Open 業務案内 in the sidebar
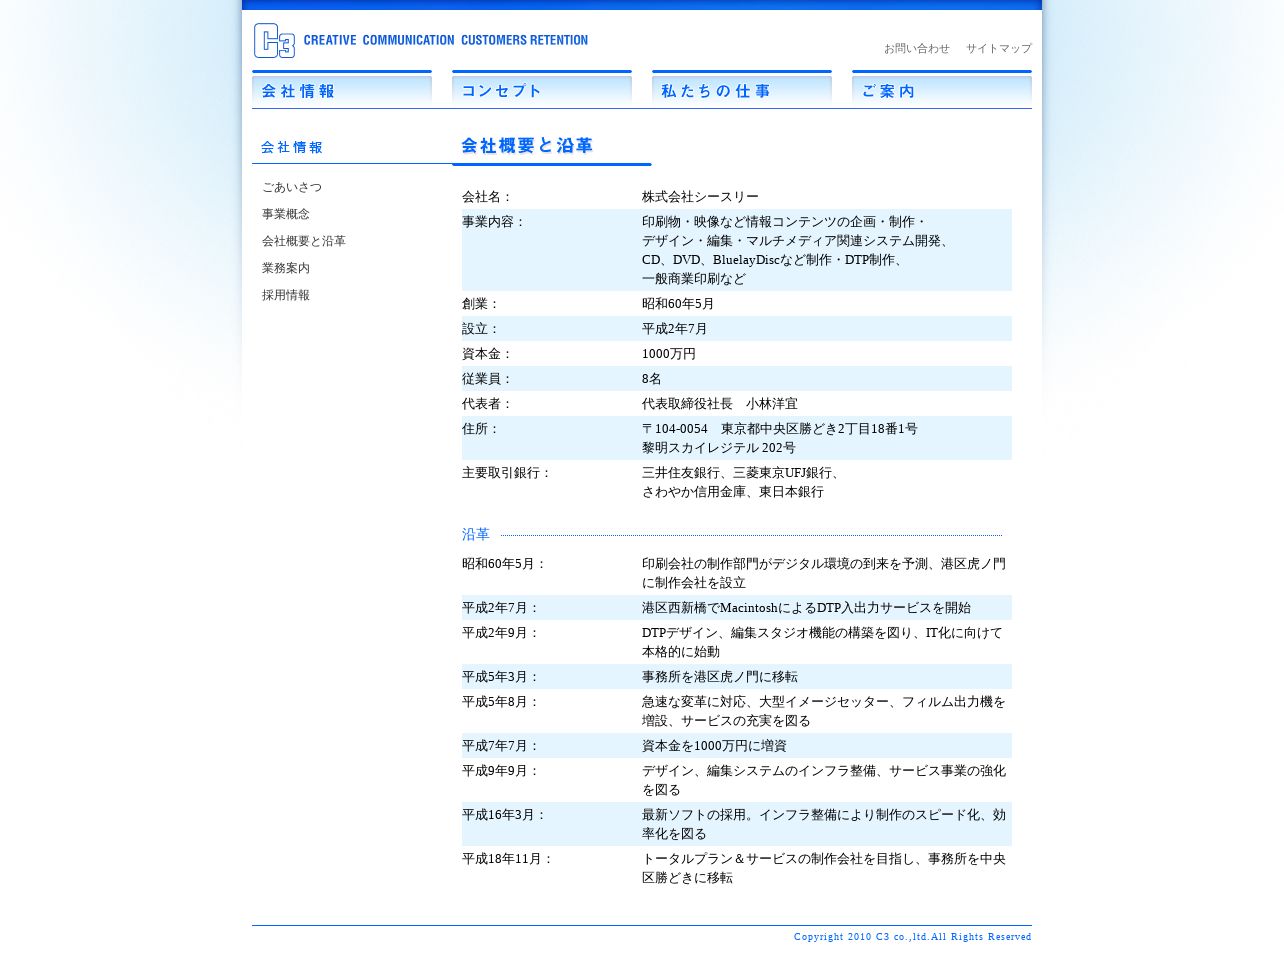Screen dimensions: 1284x972 [286, 268]
